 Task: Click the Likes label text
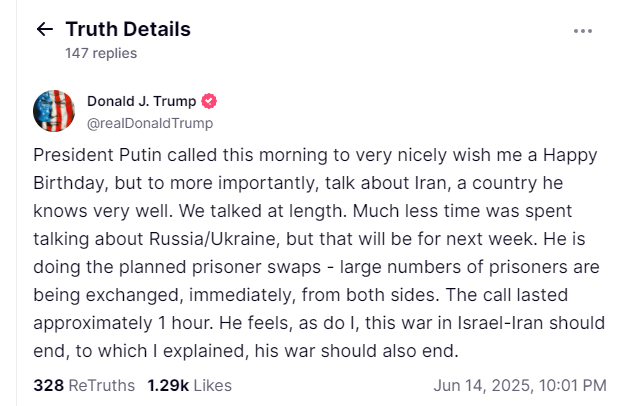coord(213,385)
